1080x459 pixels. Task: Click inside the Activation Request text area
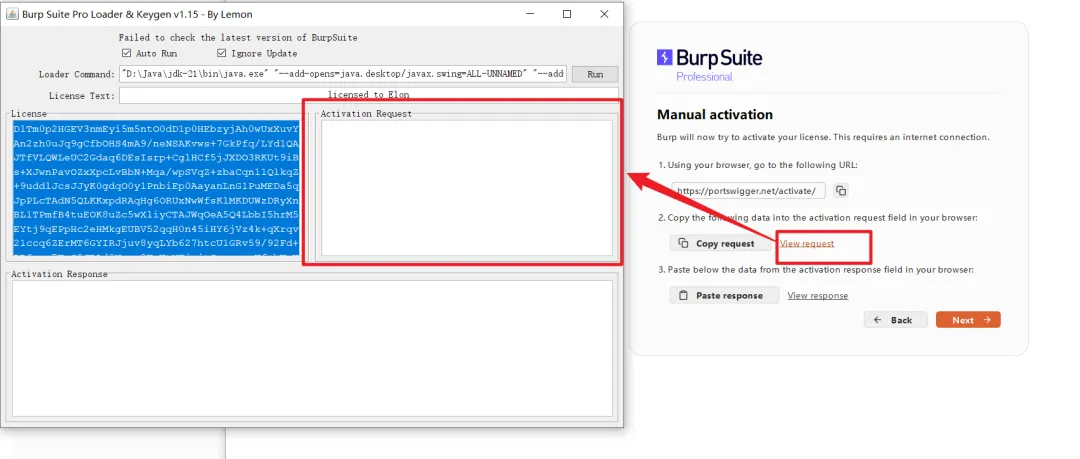pyautogui.click(x=466, y=188)
